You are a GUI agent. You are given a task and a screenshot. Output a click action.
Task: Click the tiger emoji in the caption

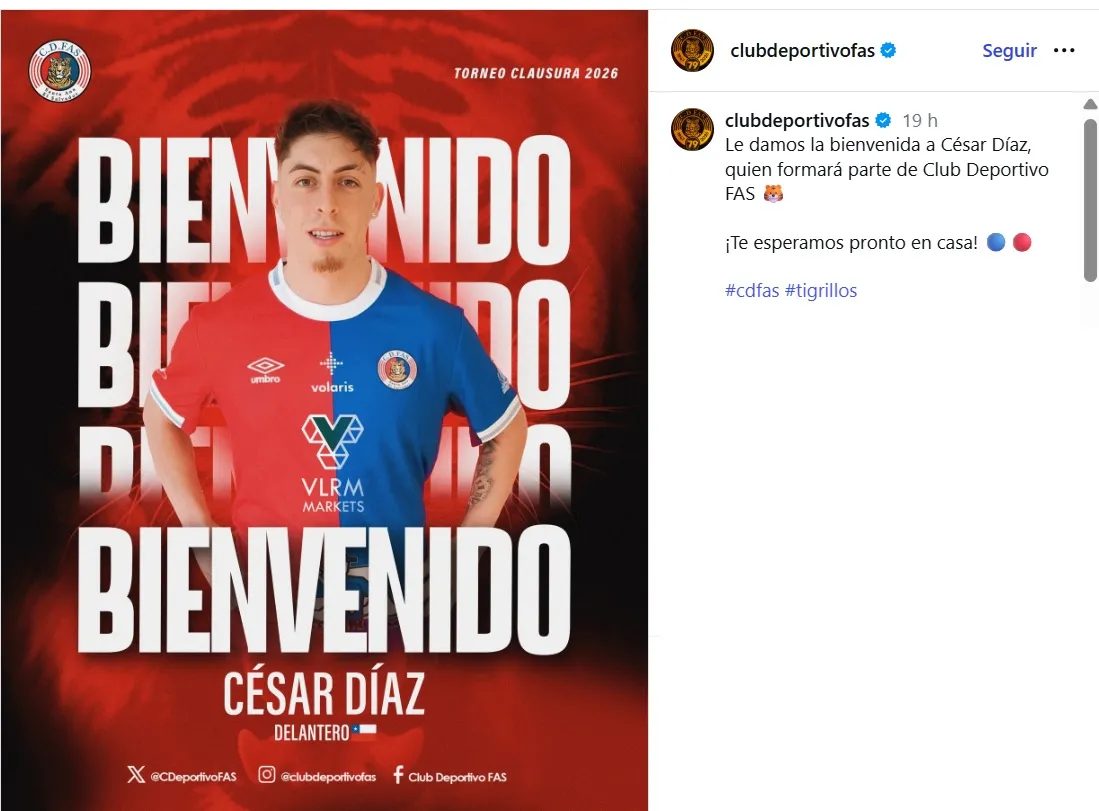click(773, 193)
